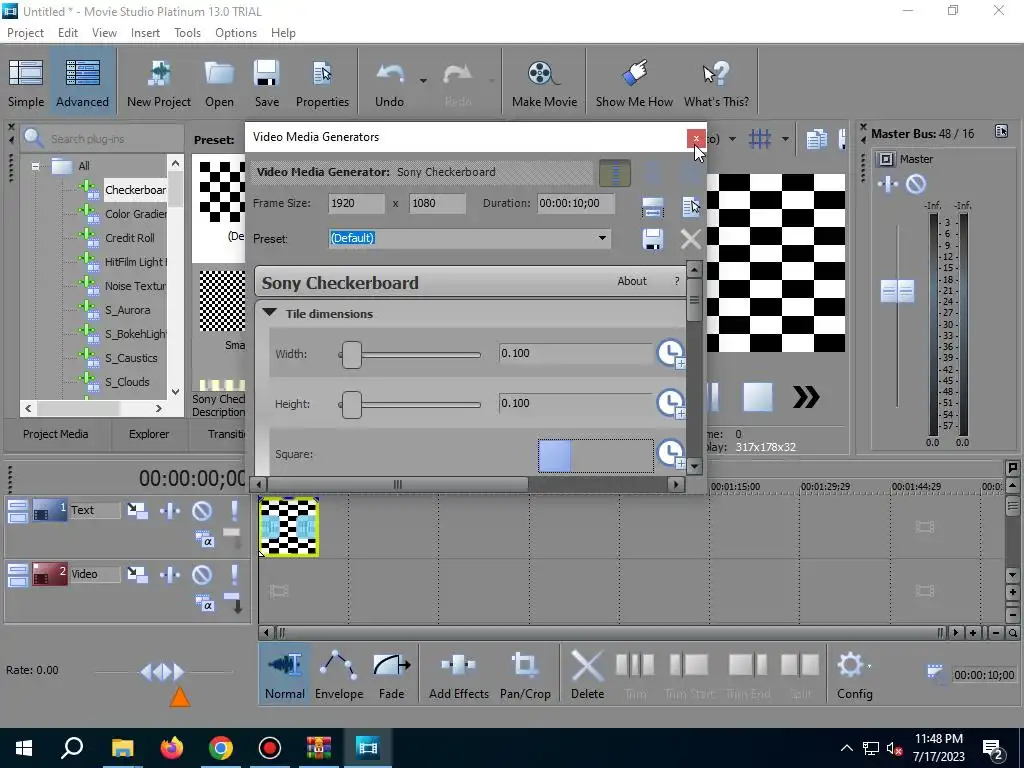1024x768 pixels.
Task: Open the Preset dropdown in generator dialog
Action: point(602,238)
